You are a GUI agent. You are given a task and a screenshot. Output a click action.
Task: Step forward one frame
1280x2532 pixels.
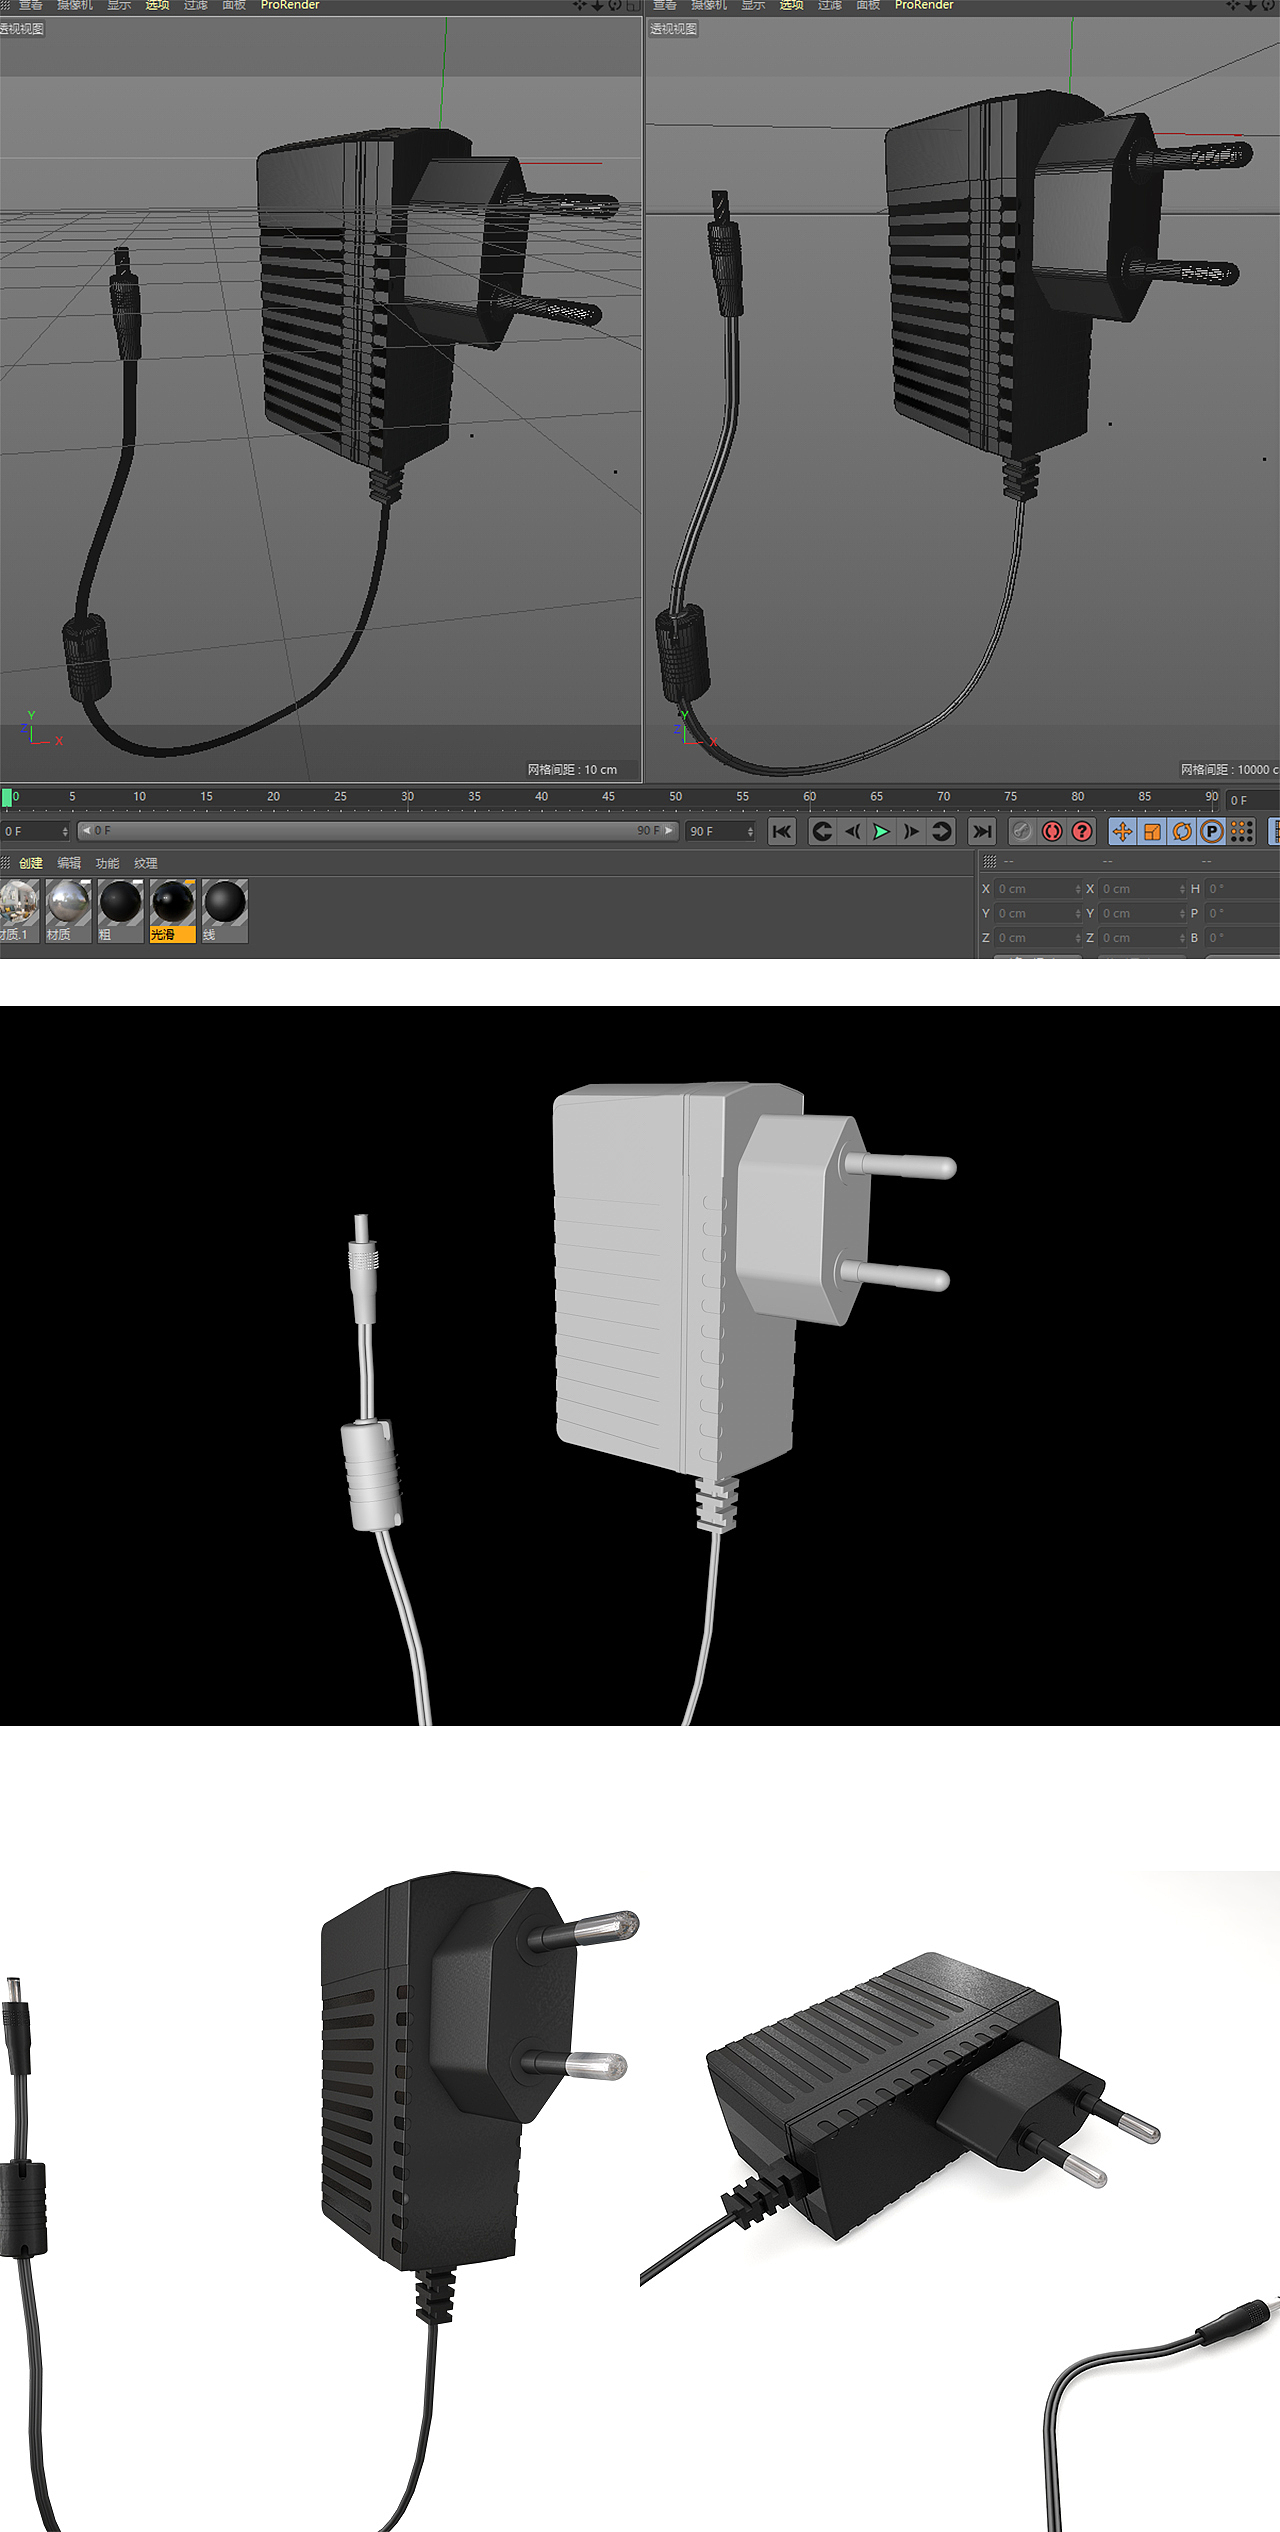click(911, 831)
